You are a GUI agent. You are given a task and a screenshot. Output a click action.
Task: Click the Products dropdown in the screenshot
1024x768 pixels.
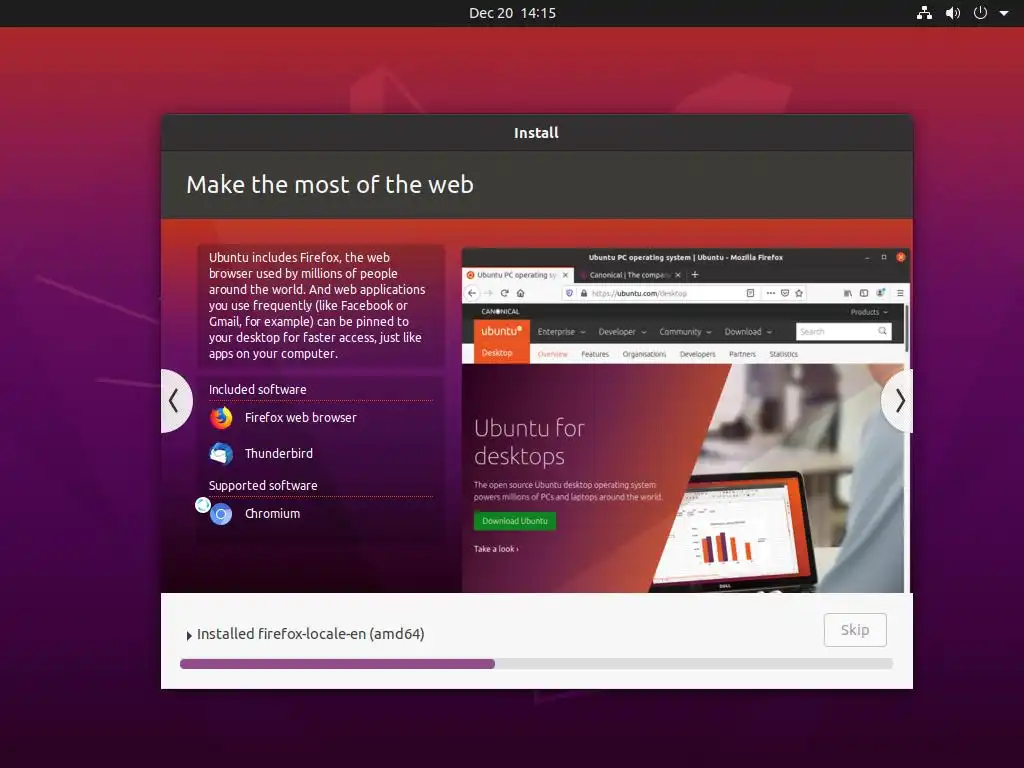[x=869, y=312]
